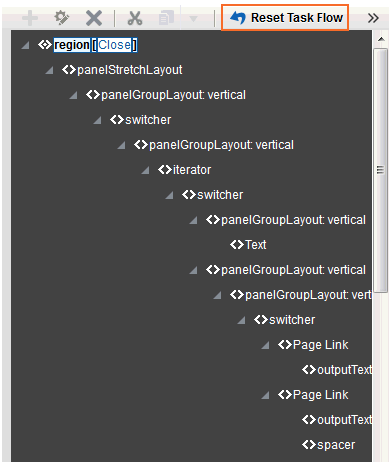This screenshot has height=462, width=389.
Task: Click the Add plus icon in toolbar
Action: tap(30, 18)
